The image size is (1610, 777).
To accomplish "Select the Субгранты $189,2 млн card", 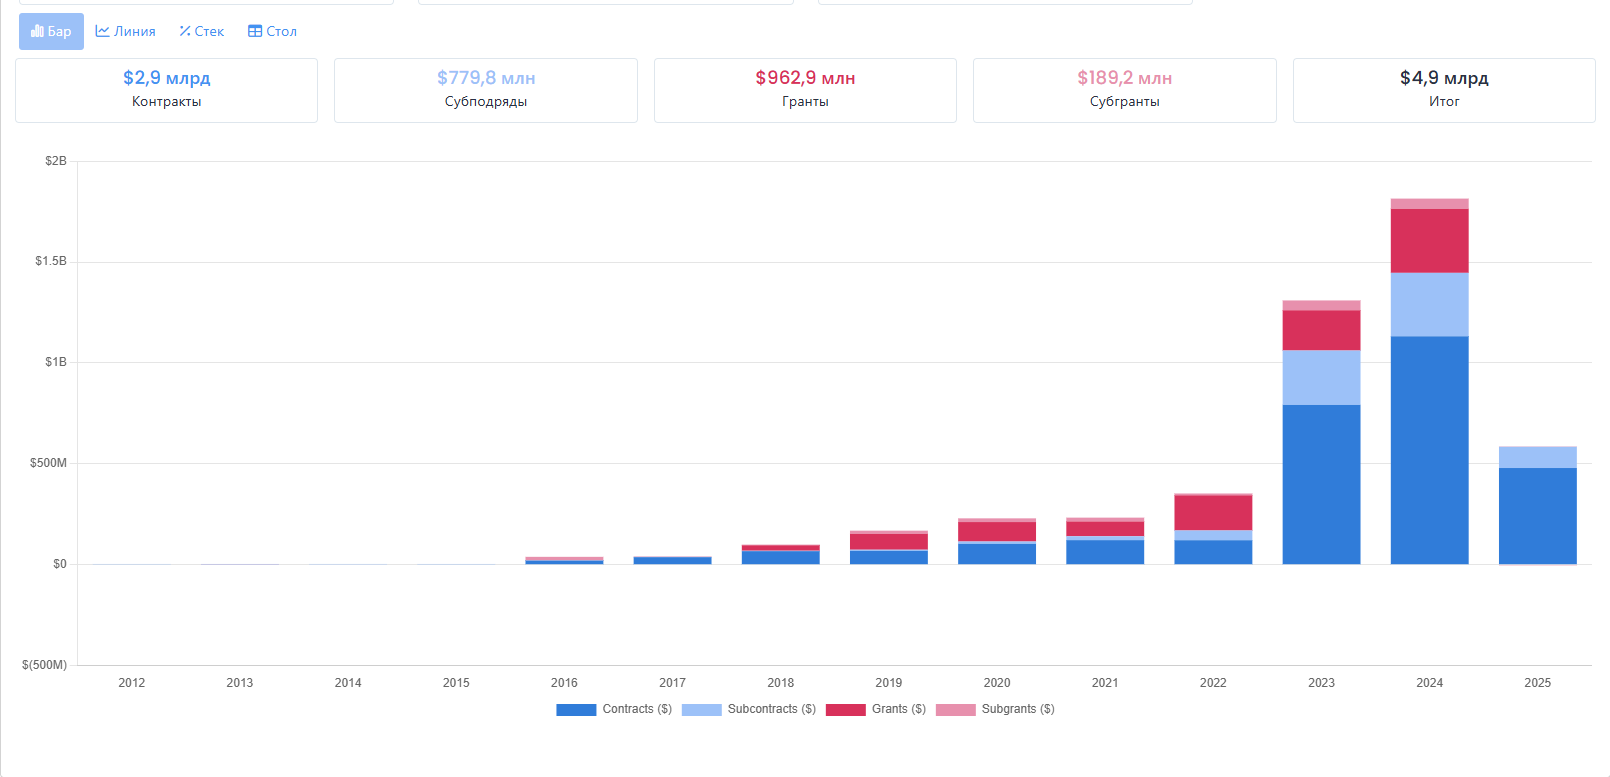I will coord(1124,90).
